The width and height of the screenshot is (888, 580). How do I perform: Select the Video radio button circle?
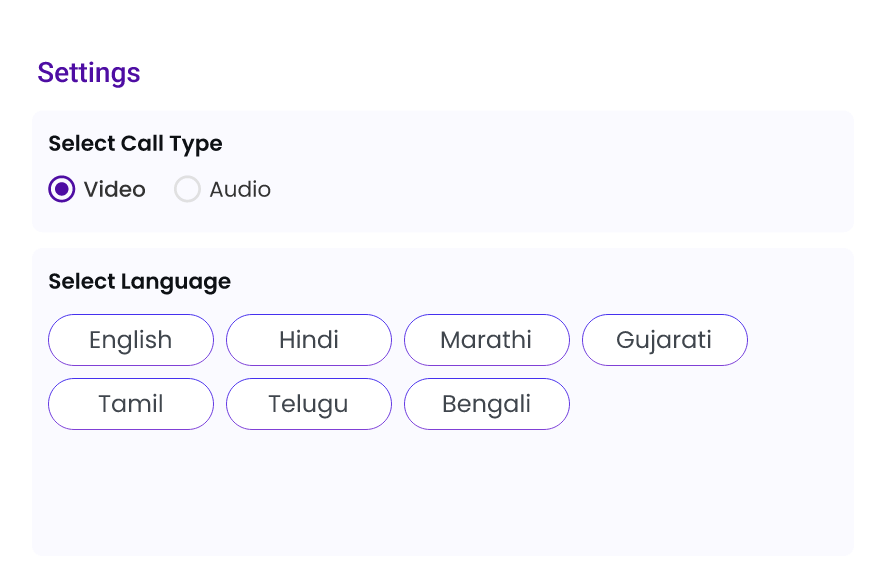click(62, 189)
